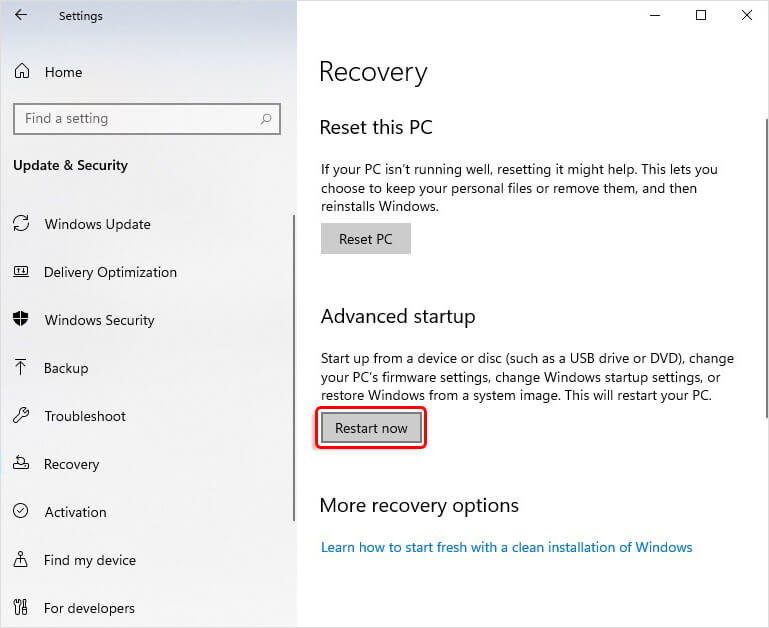
Task: Select the Recovery icon in sidebar
Action: (21, 463)
